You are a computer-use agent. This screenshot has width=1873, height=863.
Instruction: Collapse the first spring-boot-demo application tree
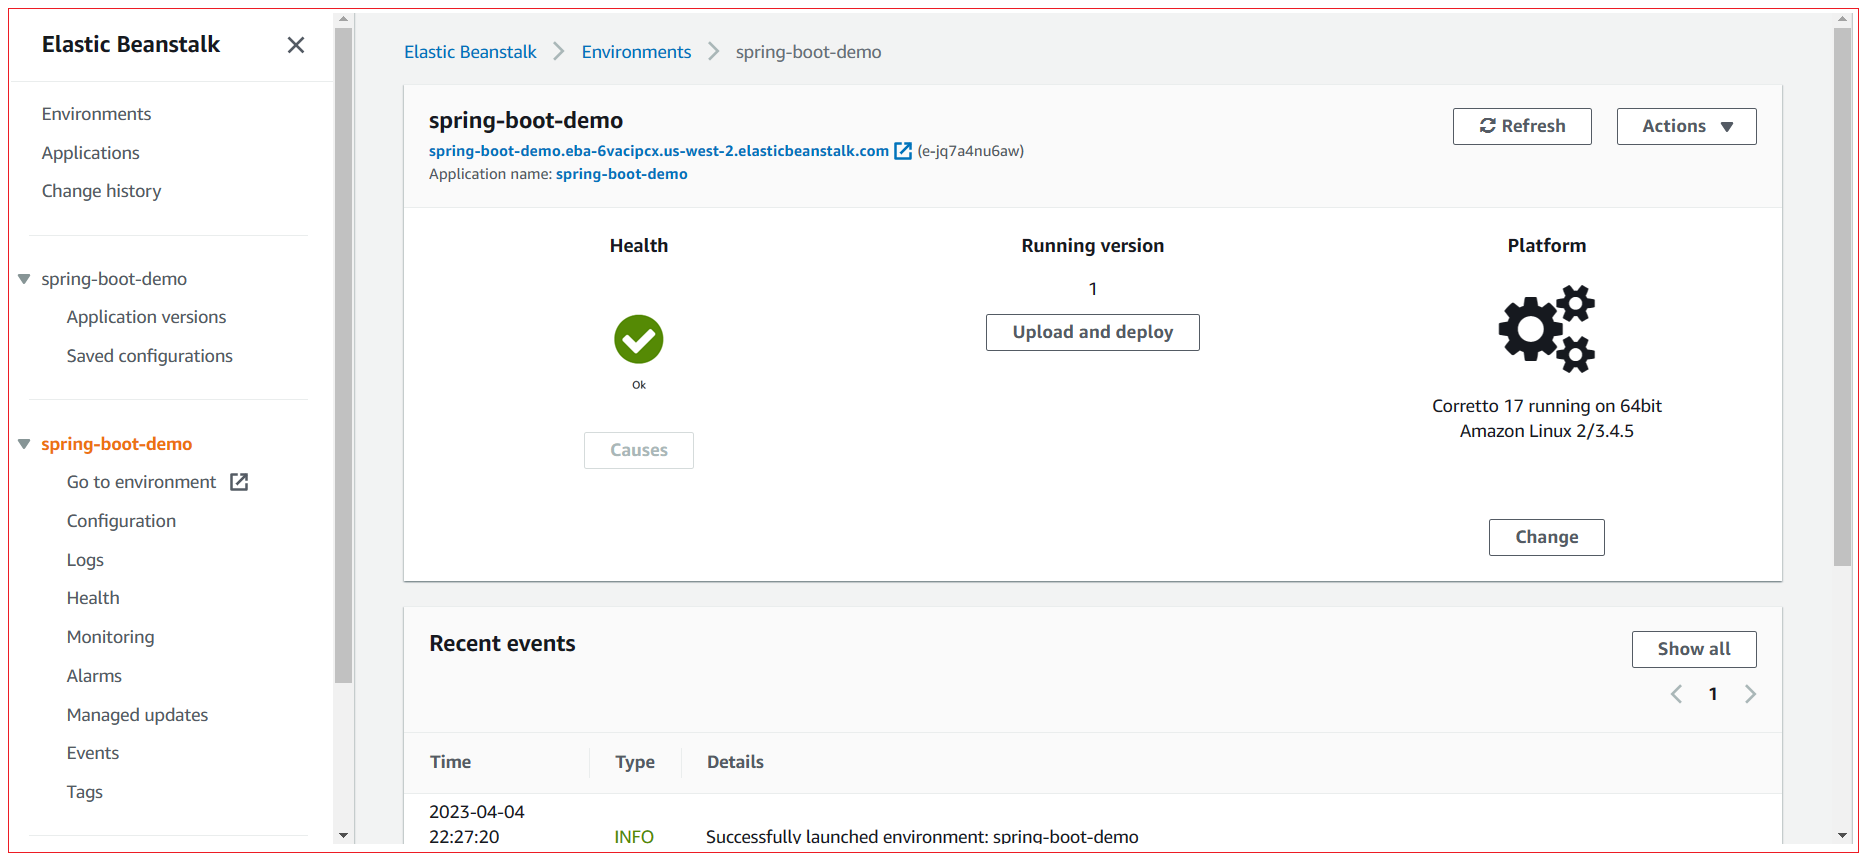click(x=24, y=279)
